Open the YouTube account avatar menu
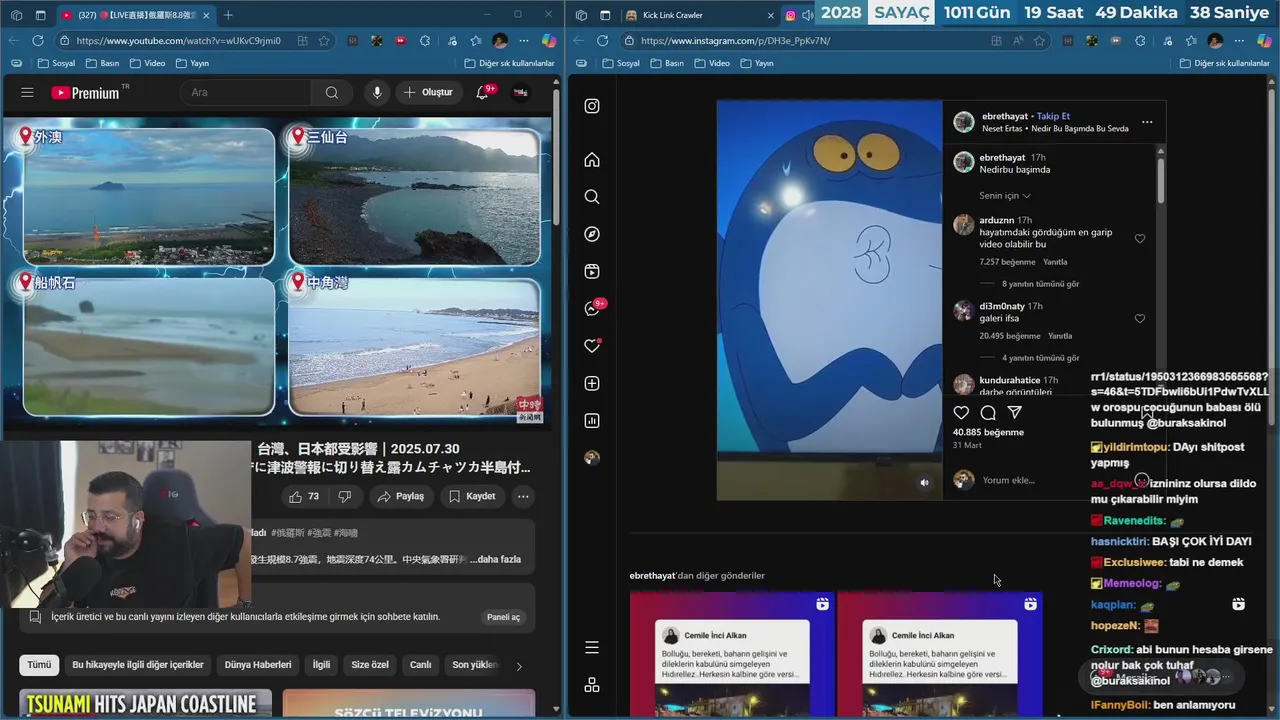Image resolution: width=1280 pixels, height=720 pixels. click(520, 92)
